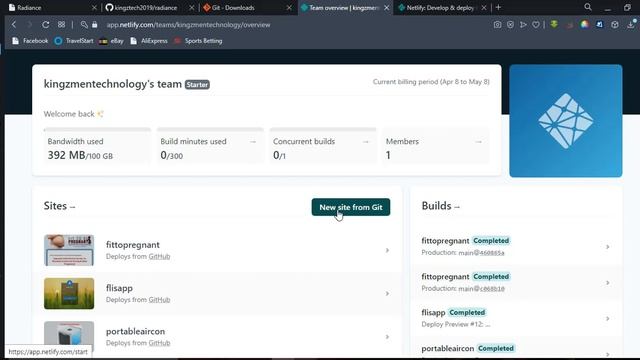This screenshot has width=640, height=360.
Task: Open the TravelStart bookmark
Action: point(74,41)
